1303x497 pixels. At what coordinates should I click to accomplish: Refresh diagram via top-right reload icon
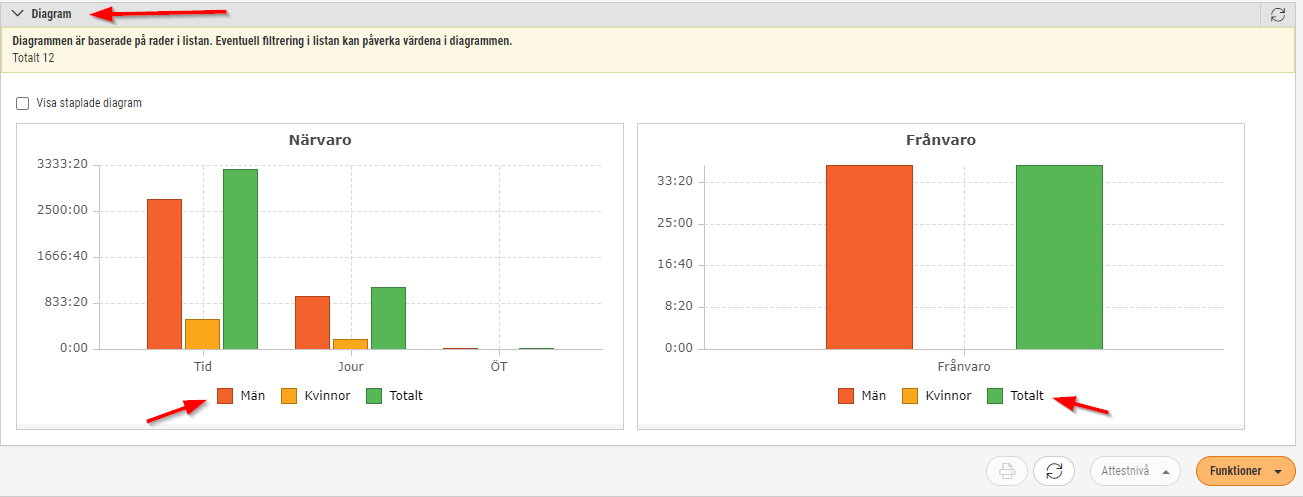pyautogui.click(x=1277, y=14)
